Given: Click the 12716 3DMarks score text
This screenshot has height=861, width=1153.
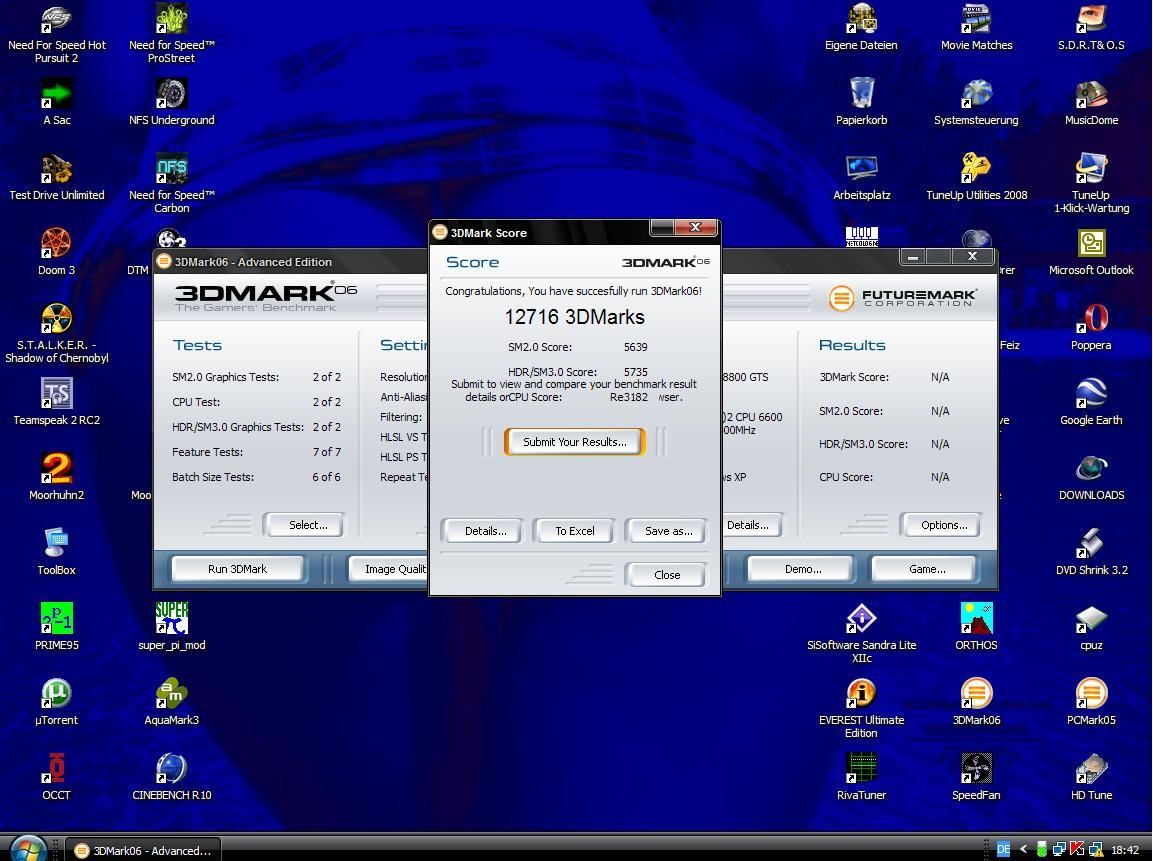Looking at the screenshot, I should point(574,317).
